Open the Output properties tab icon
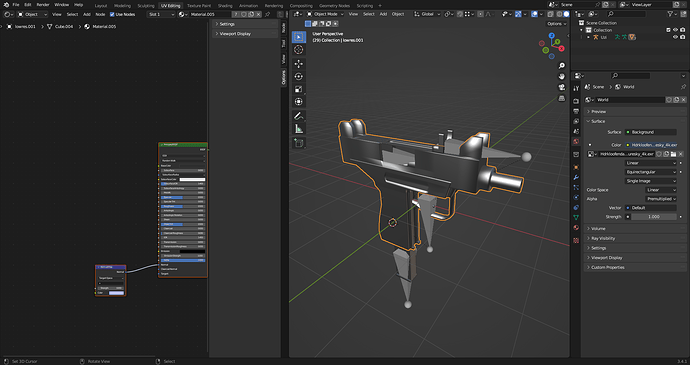This screenshot has height=365, width=690. click(x=576, y=111)
